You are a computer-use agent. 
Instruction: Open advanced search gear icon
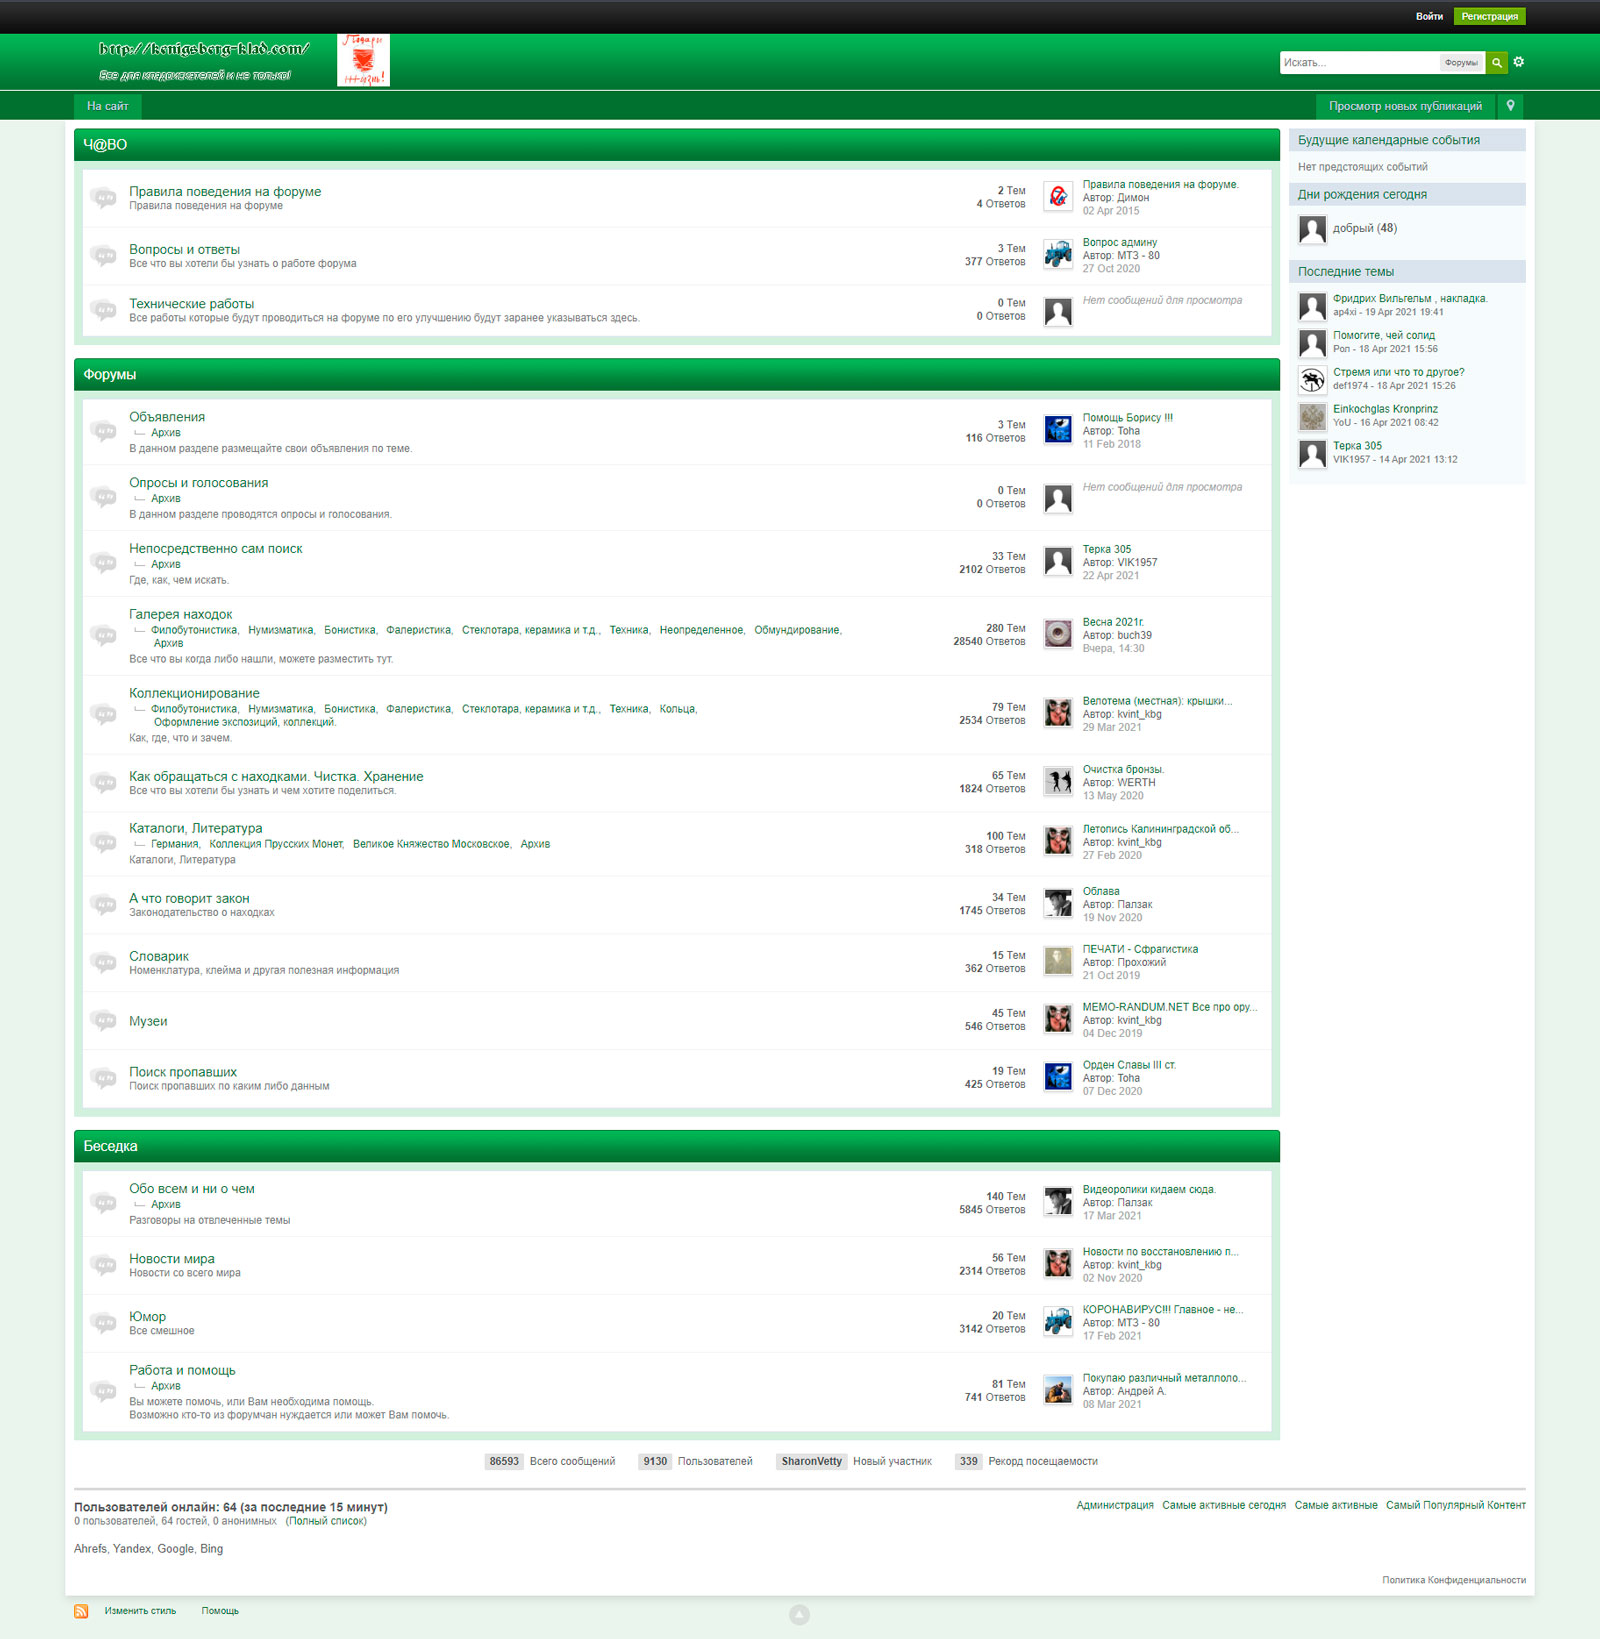click(1519, 62)
